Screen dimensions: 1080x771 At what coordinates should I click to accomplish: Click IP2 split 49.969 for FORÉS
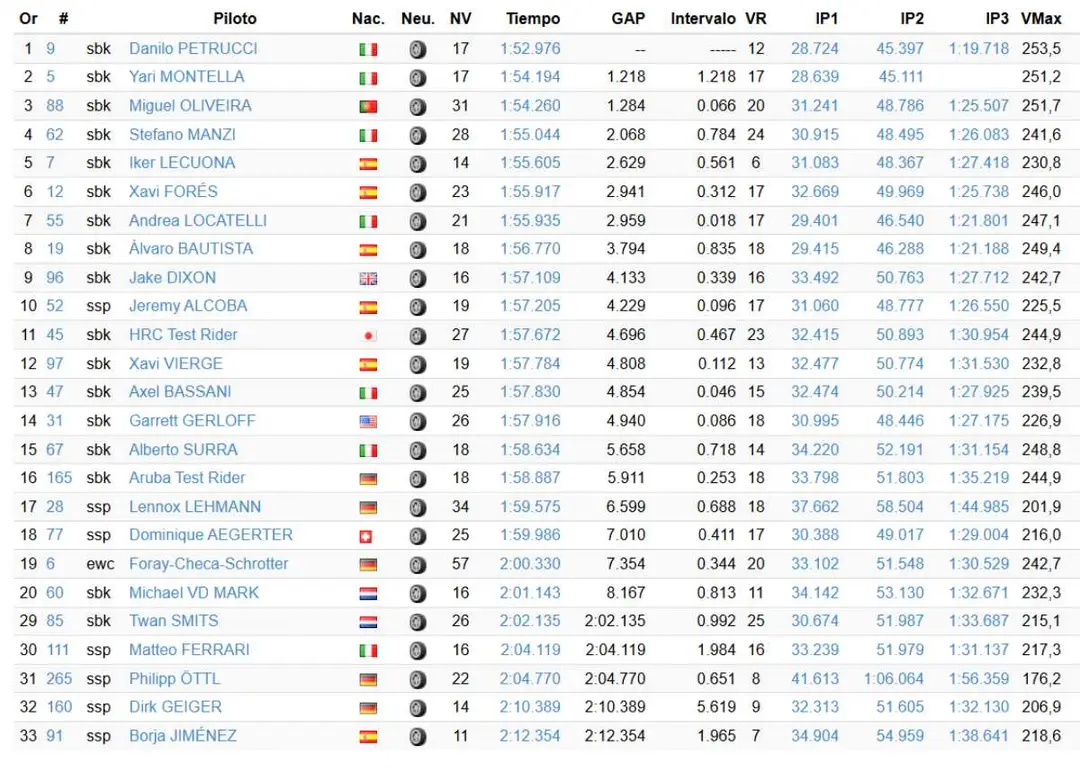pyautogui.click(x=900, y=192)
